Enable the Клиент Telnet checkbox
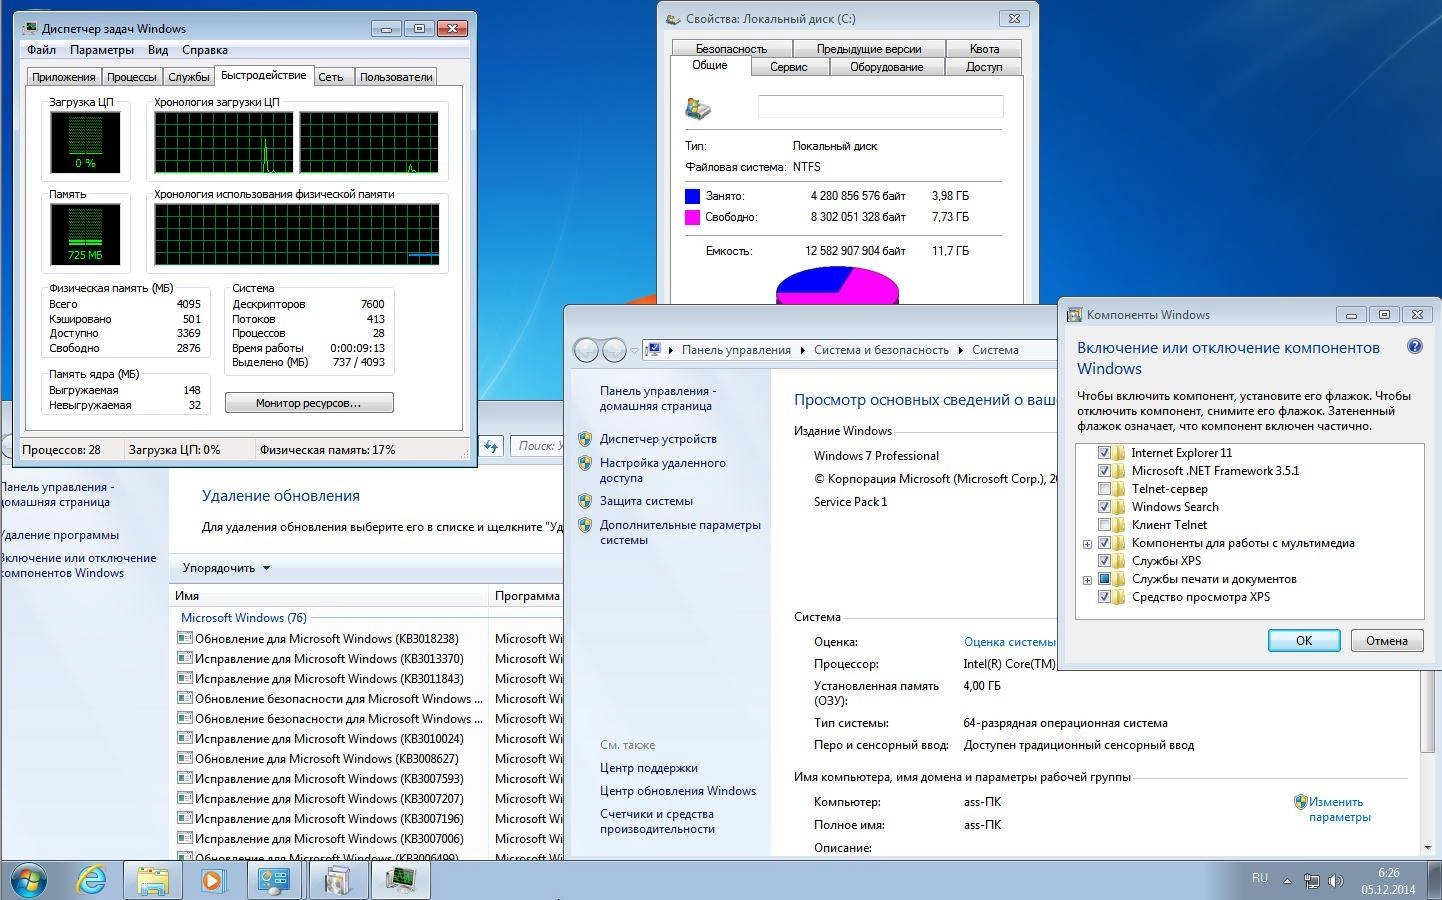 (1104, 524)
